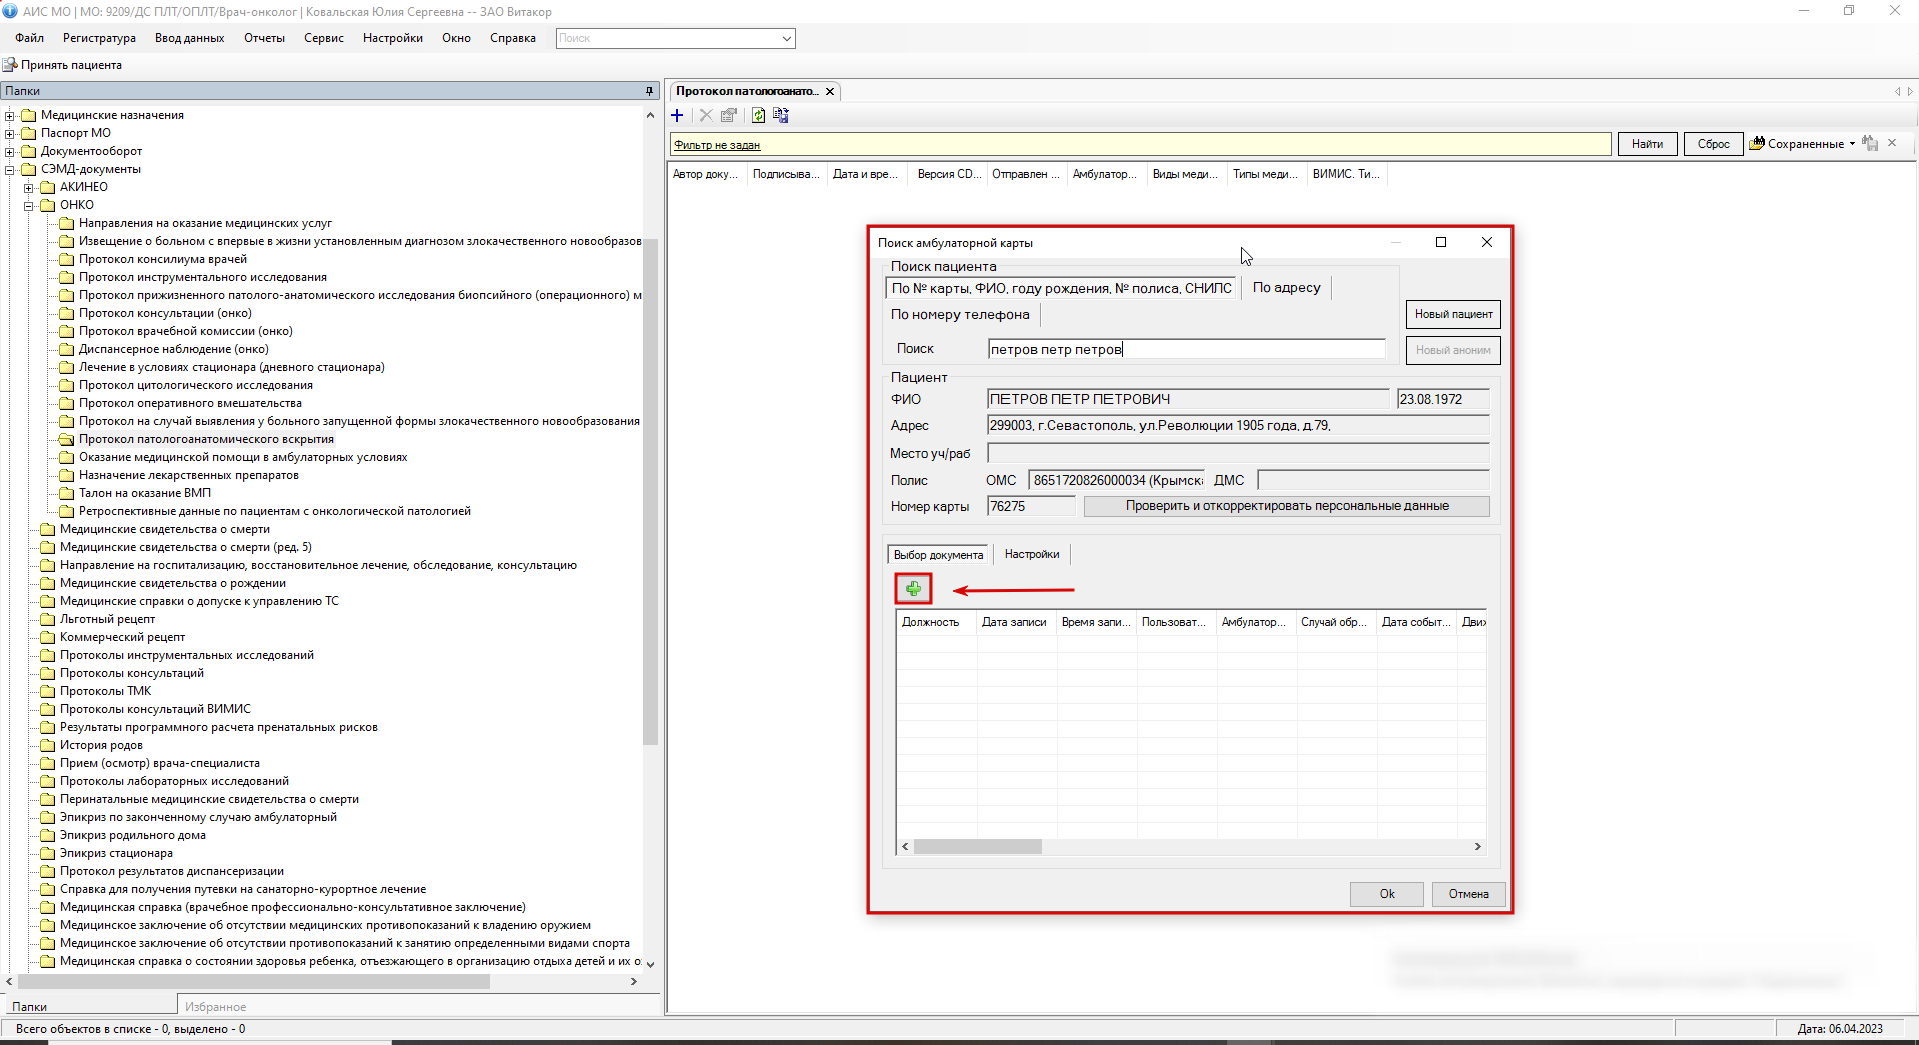Click the folder icon beside Льготный рецепт
Screen dimensions: 1919x1045
point(48,619)
